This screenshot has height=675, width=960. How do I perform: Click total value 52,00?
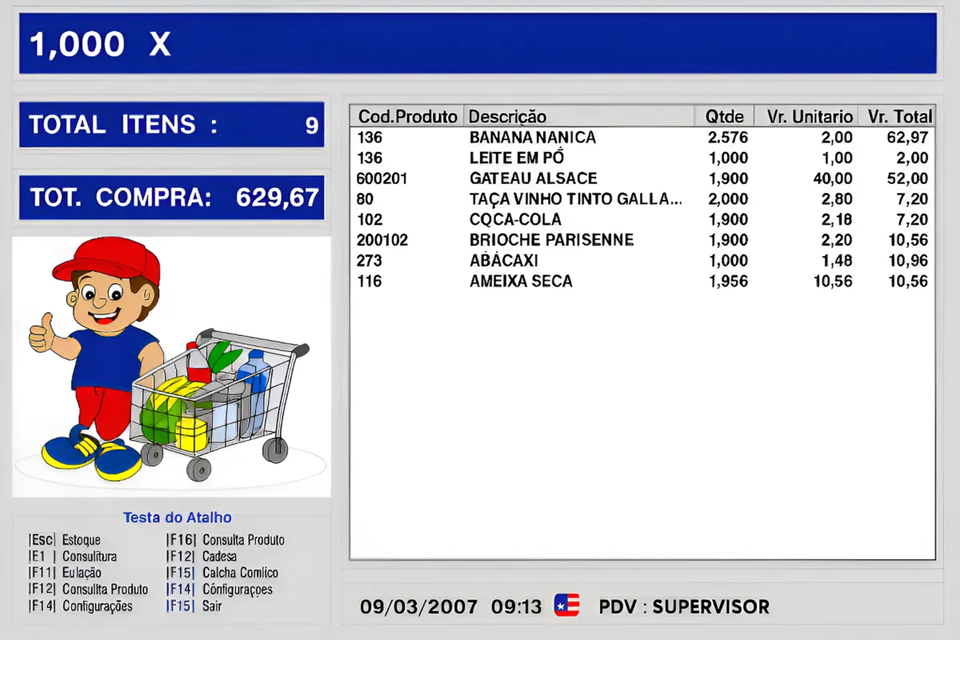tap(908, 178)
